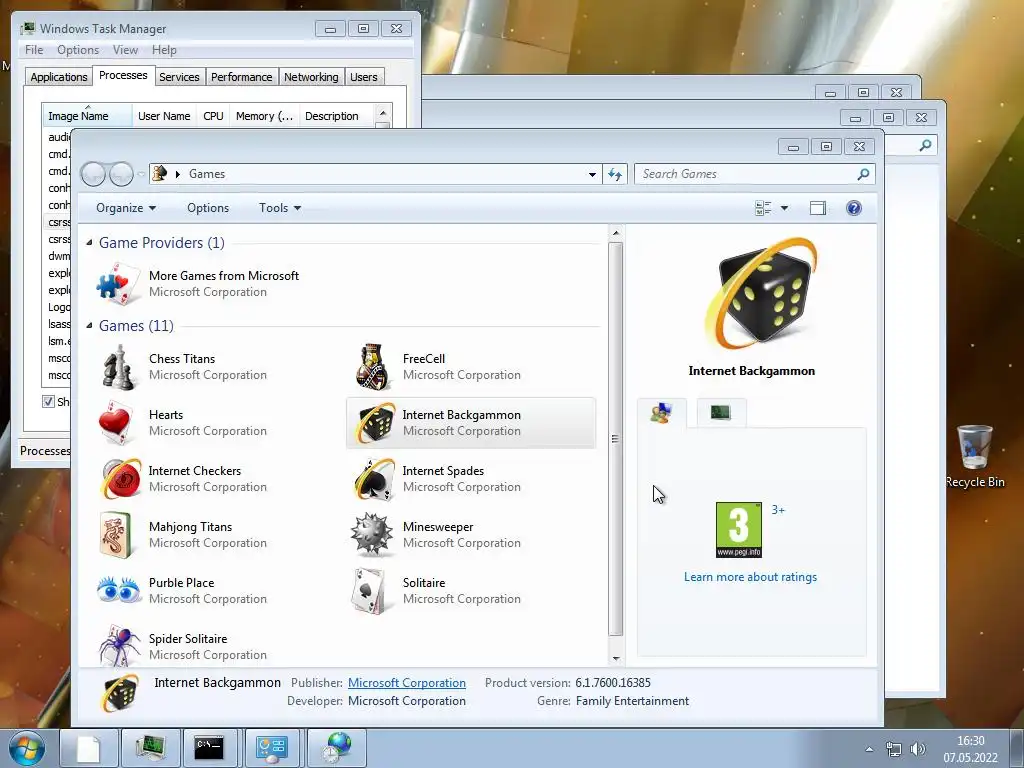Open the ratings tab in preview pane

(662, 413)
